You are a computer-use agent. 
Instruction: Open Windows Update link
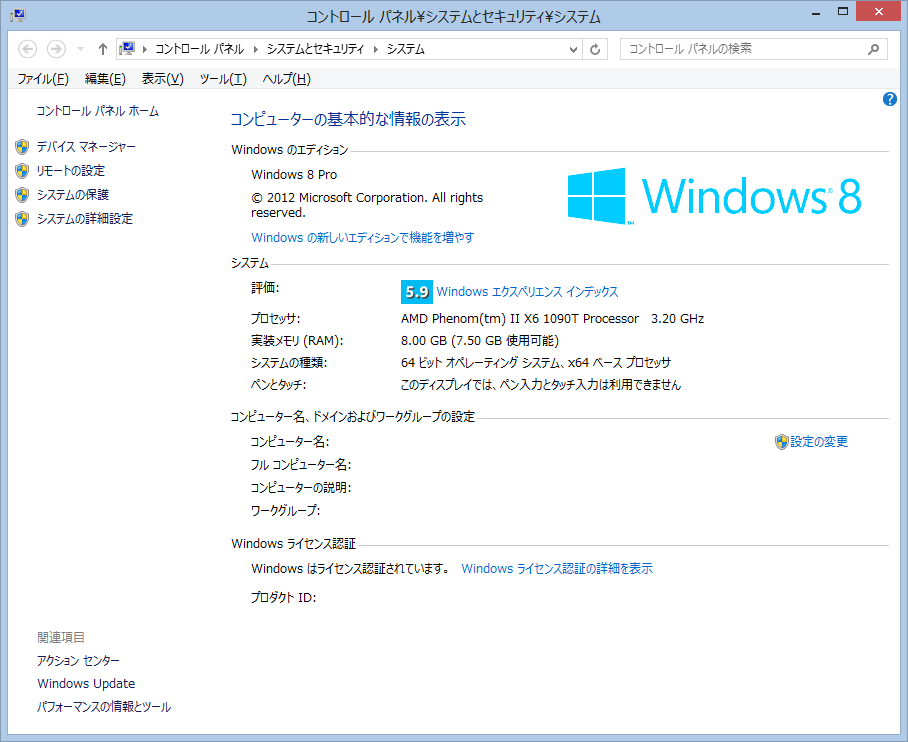pos(86,683)
